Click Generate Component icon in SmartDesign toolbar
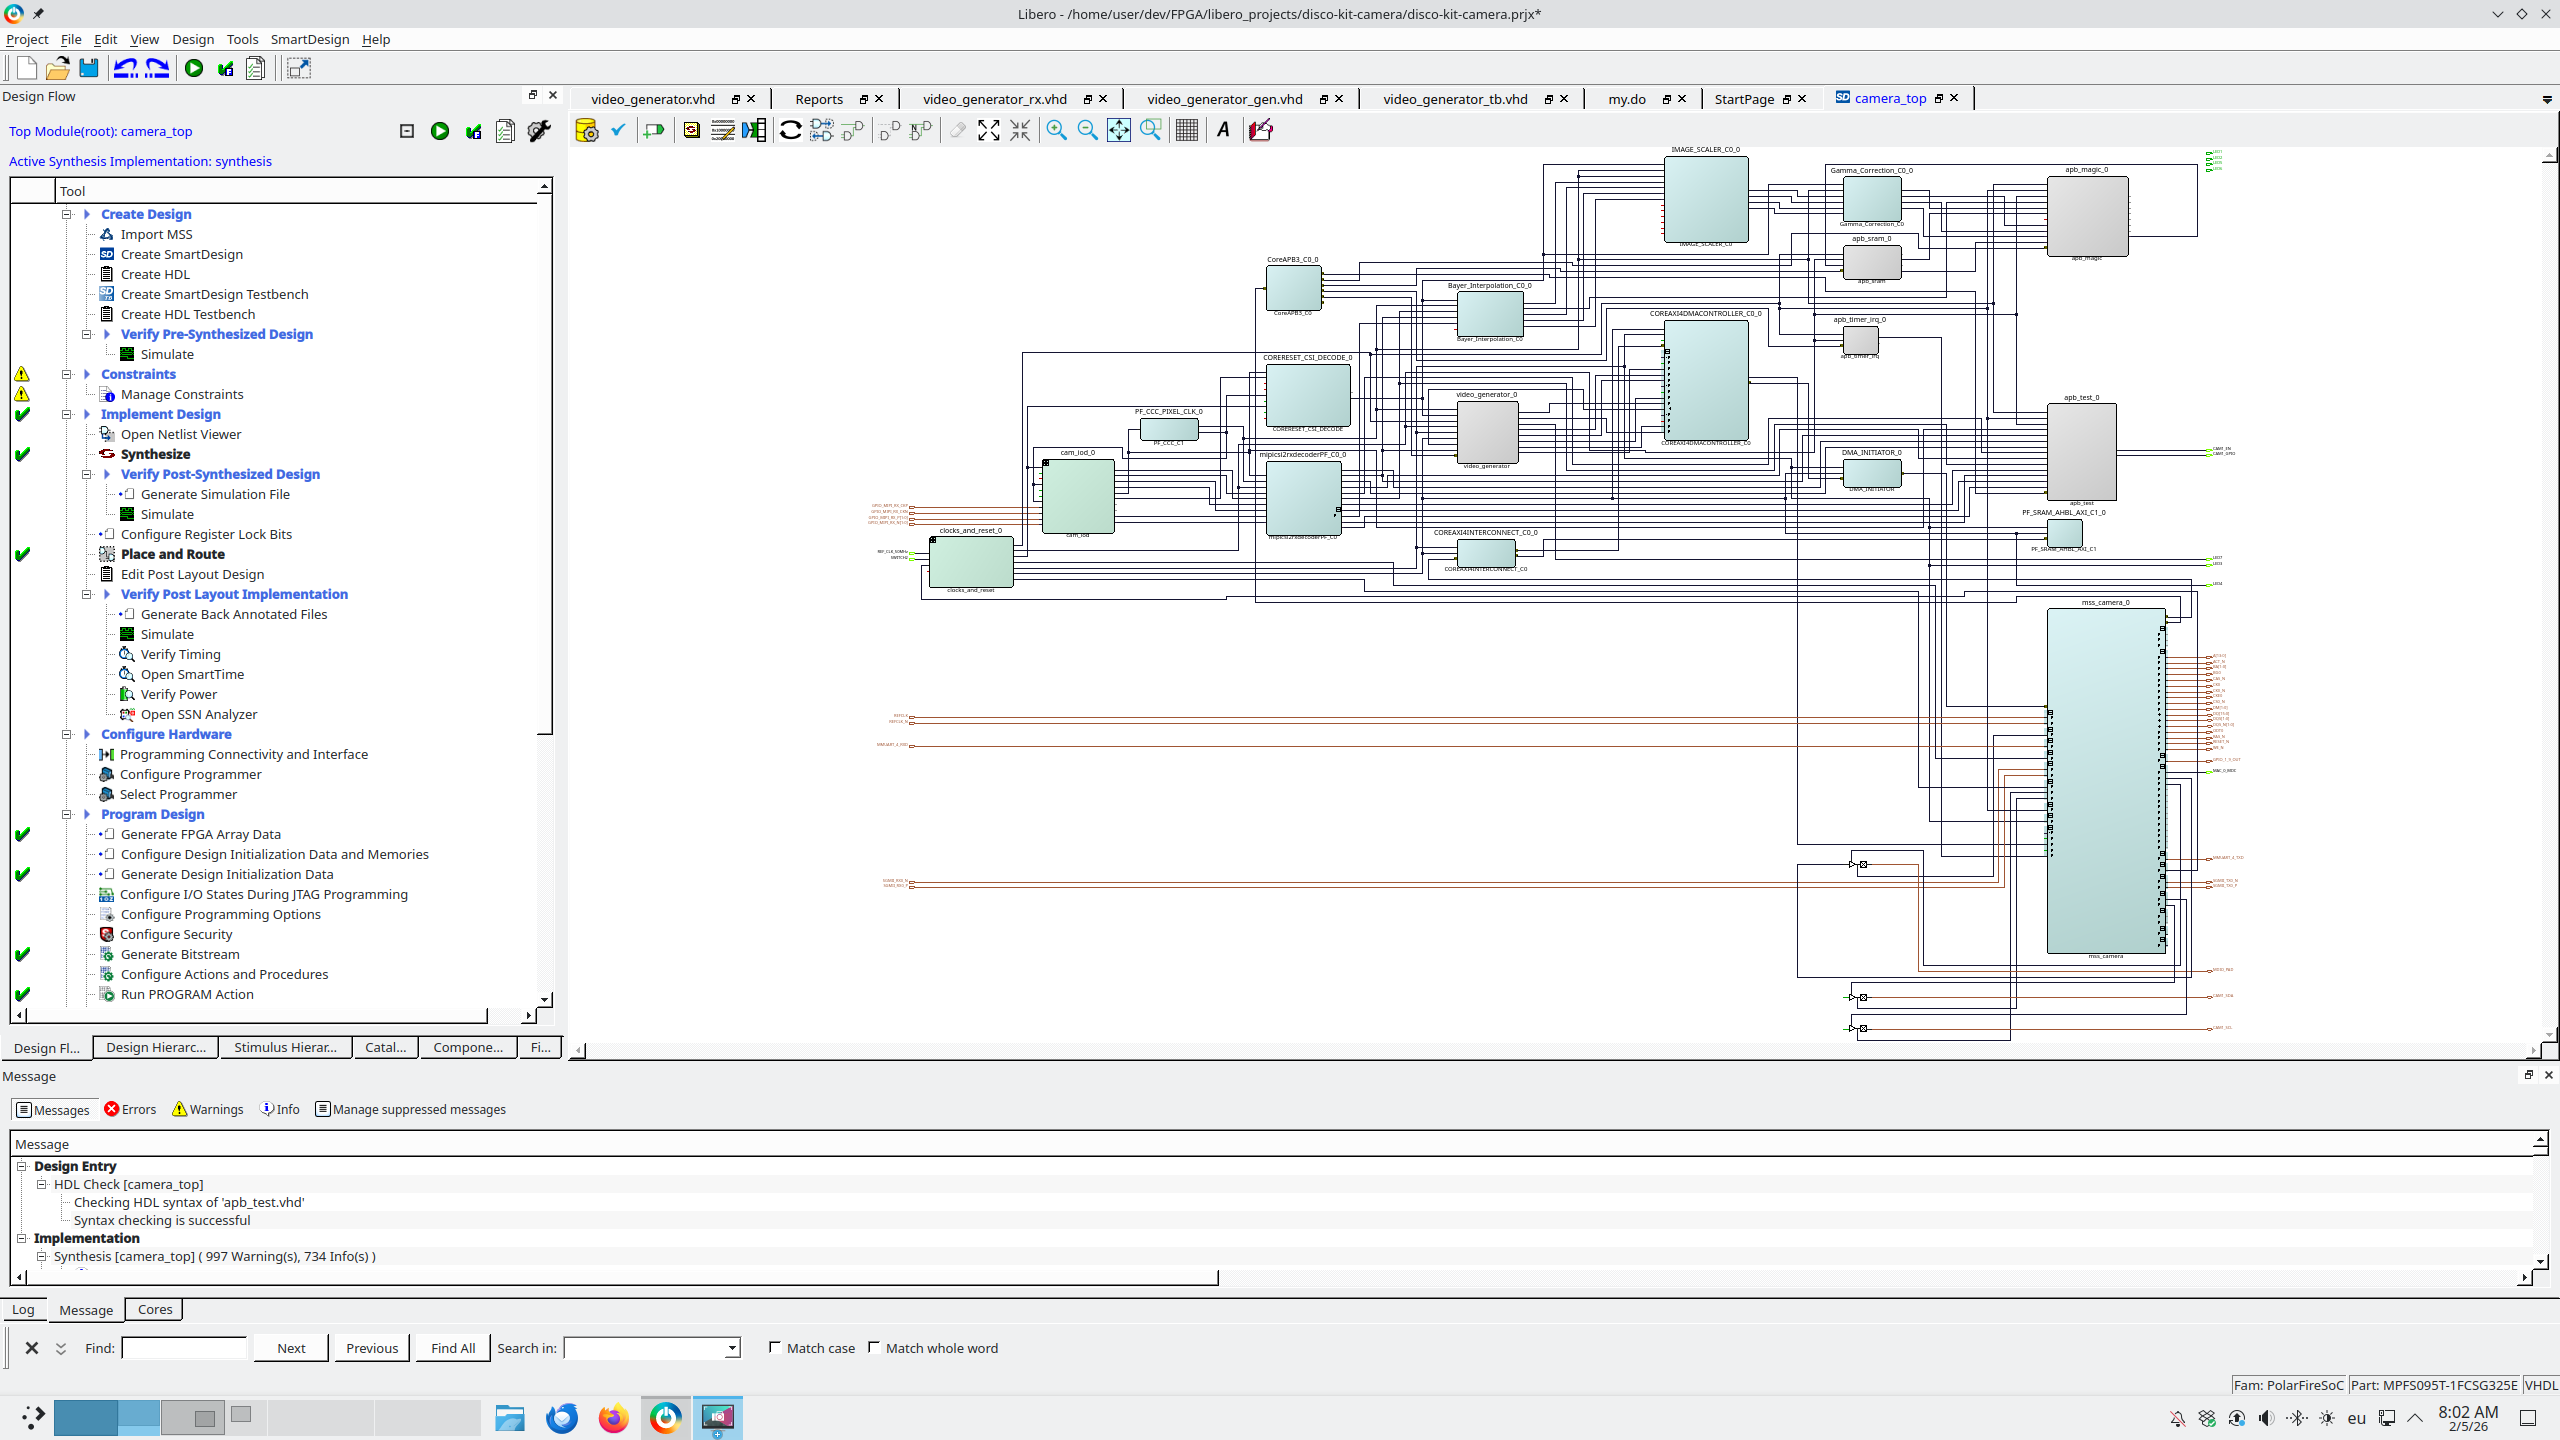The height and width of the screenshot is (1440, 2560). 586,130
